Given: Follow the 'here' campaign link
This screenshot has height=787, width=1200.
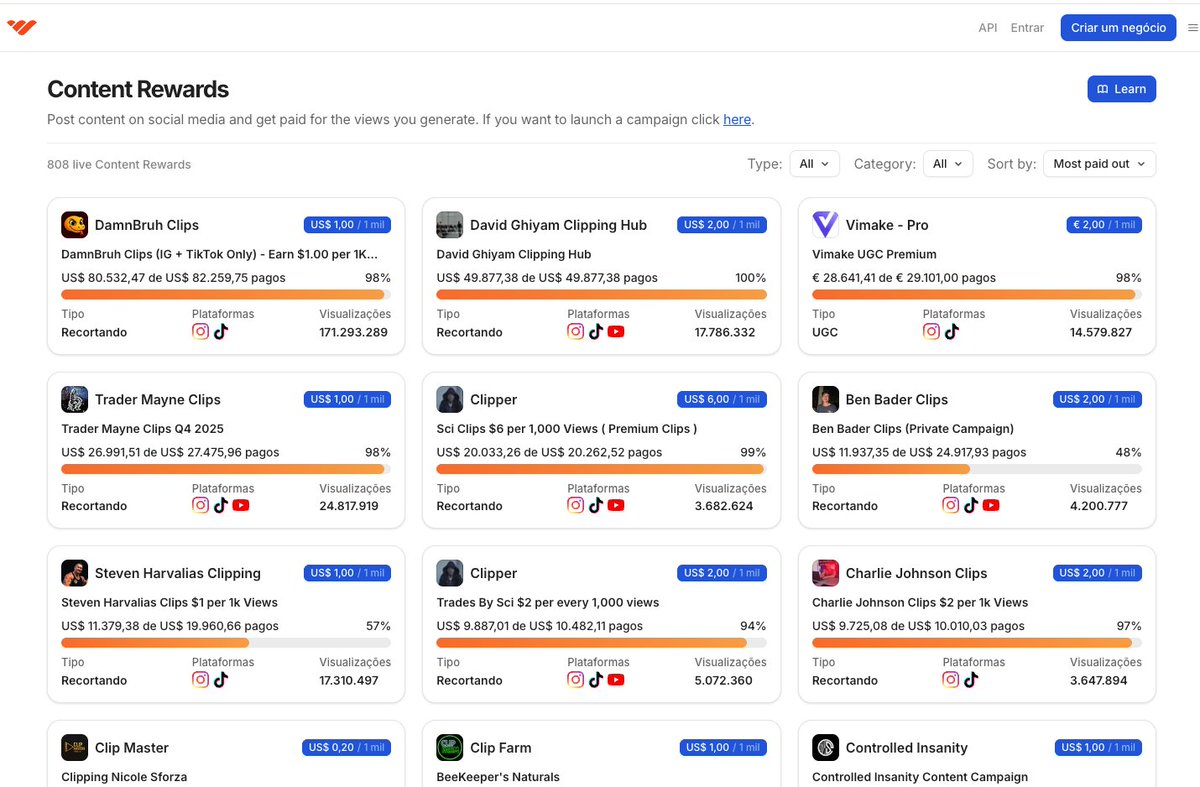Looking at the screenshot, I should coord(737,119).
